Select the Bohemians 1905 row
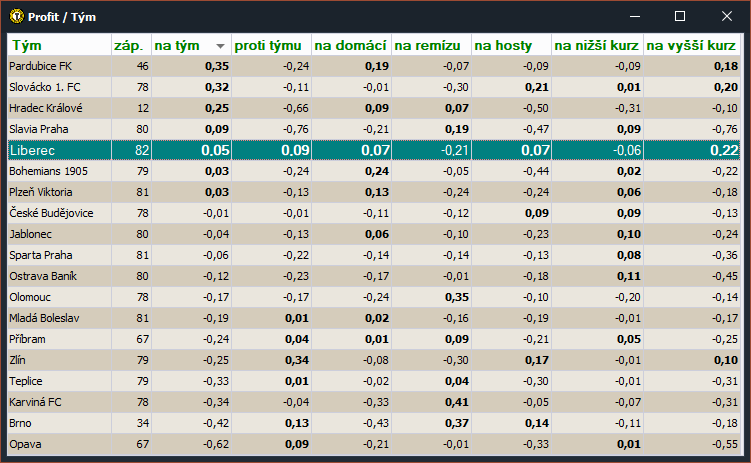751x463 pixels. (374, 171)
